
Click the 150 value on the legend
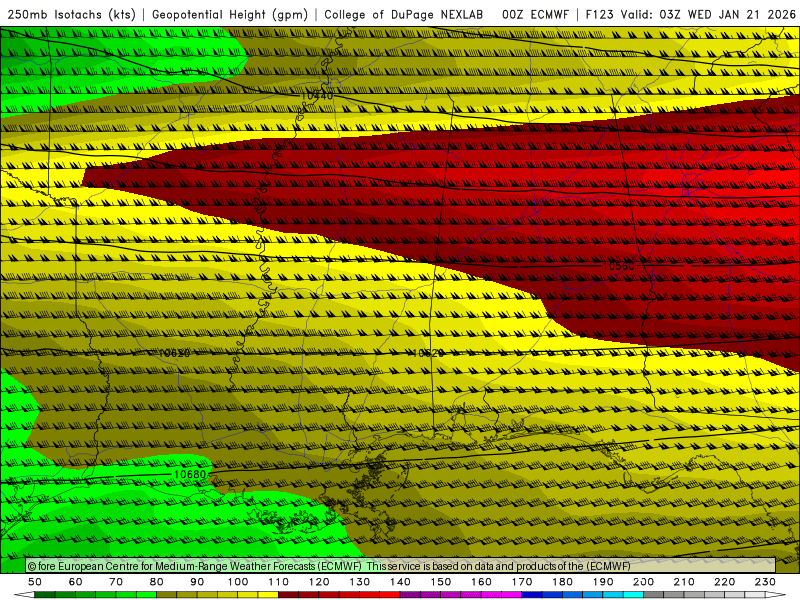[x=441, y=582]
